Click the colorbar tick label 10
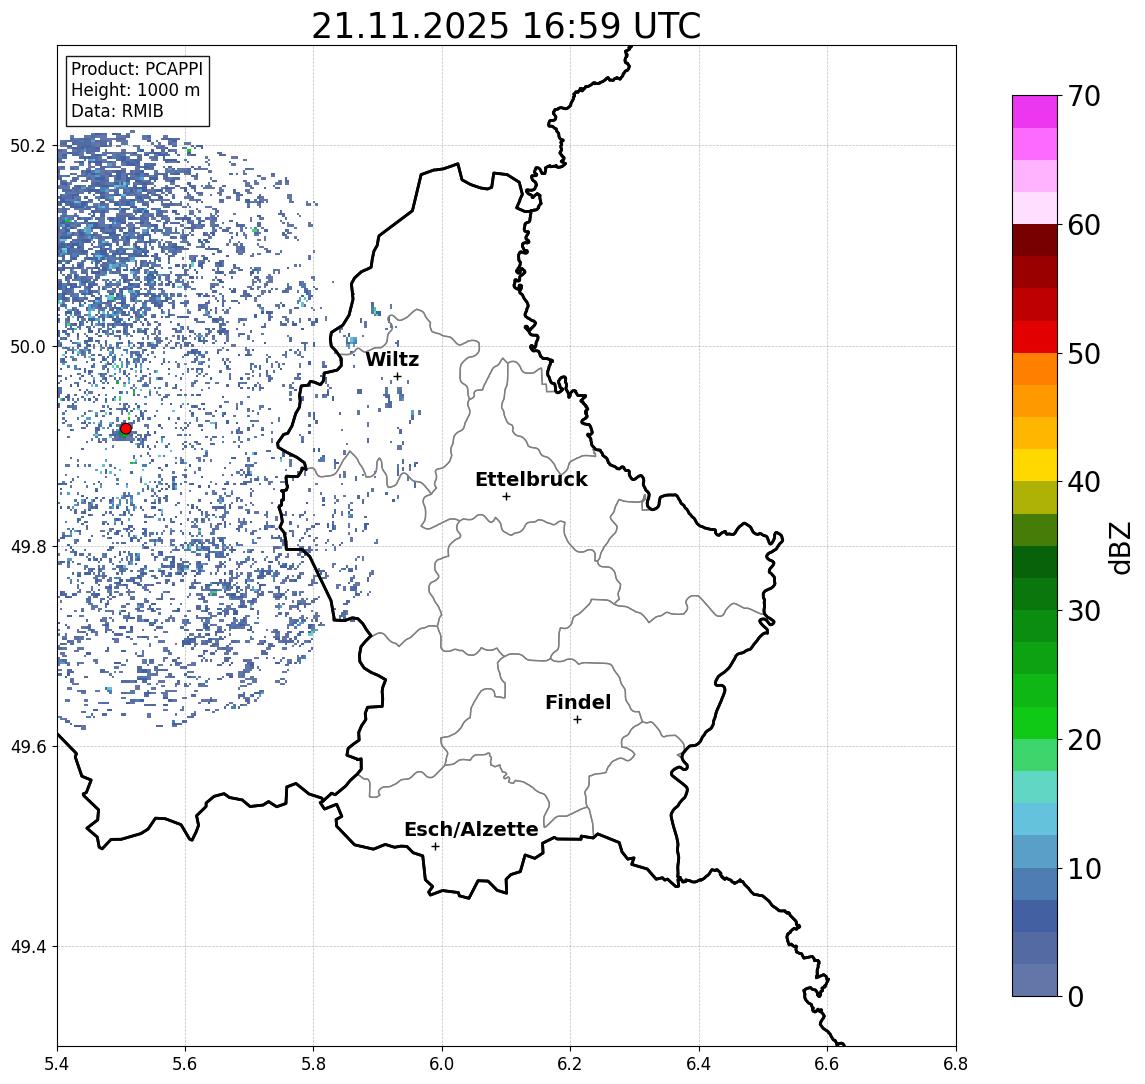The height and width of the screenshot is (1084, 1145). pyautogui.click(x=1084, y=869)
